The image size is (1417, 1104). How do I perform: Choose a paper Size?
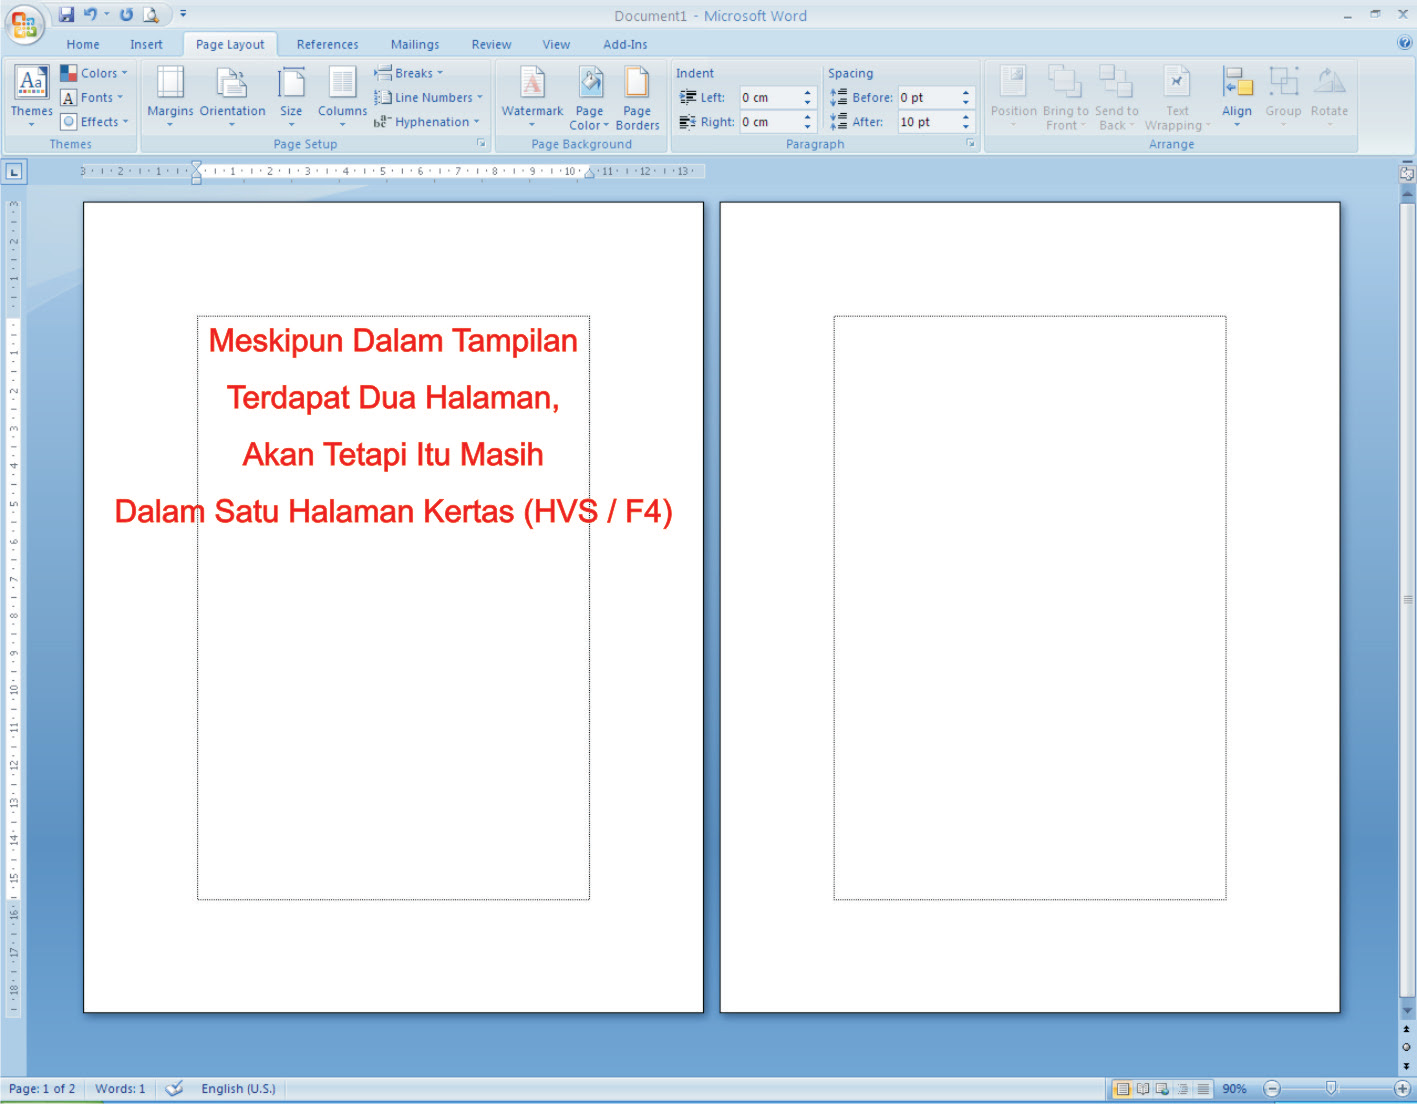[291, 96]
